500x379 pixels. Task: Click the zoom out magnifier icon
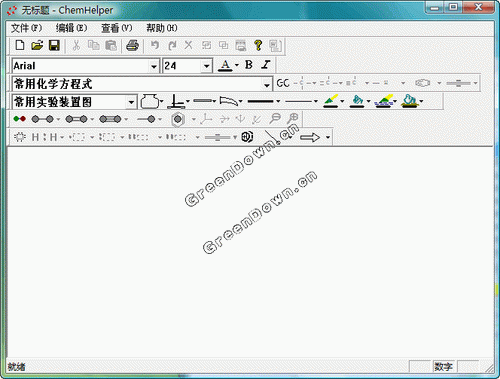275,119
